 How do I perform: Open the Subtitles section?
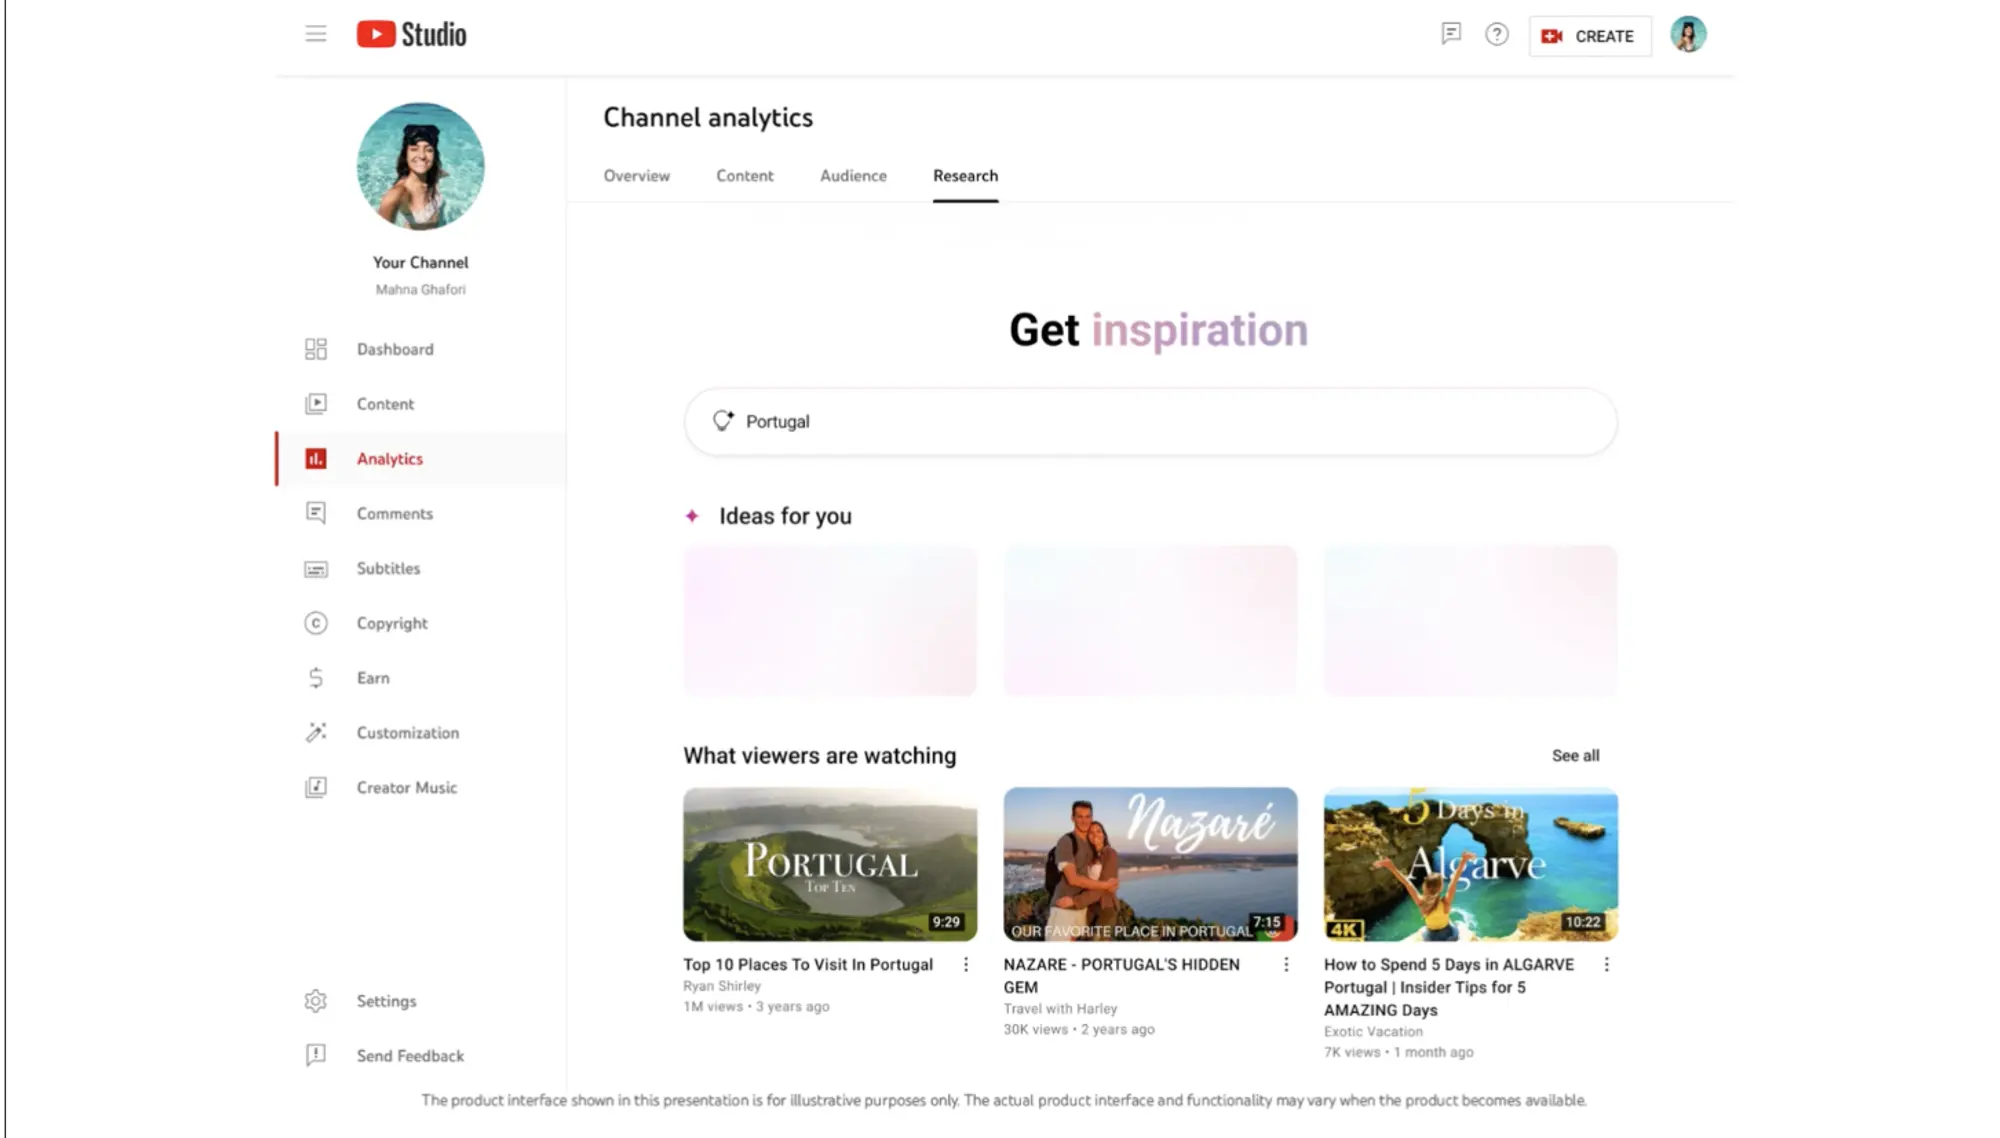coord(388,568)
